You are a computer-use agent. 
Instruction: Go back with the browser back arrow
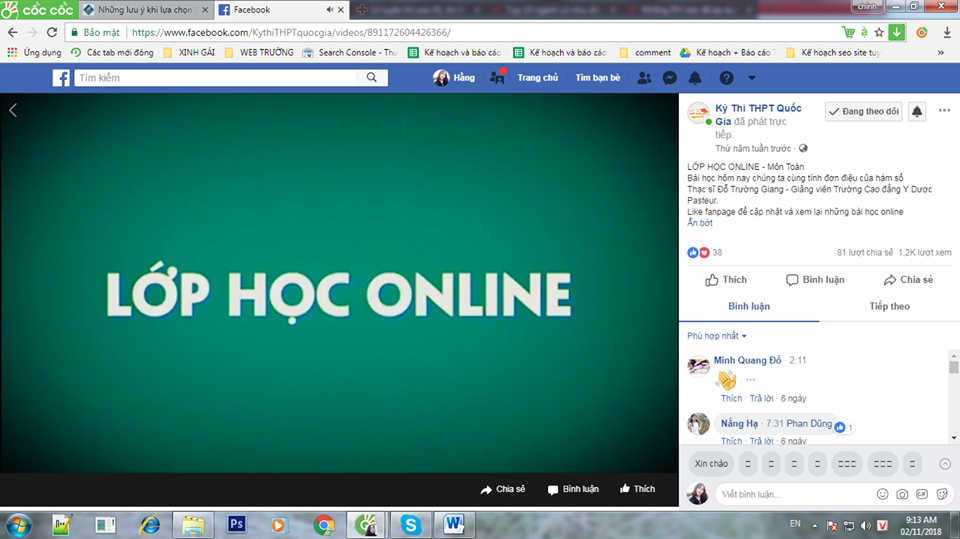[12, 32]
